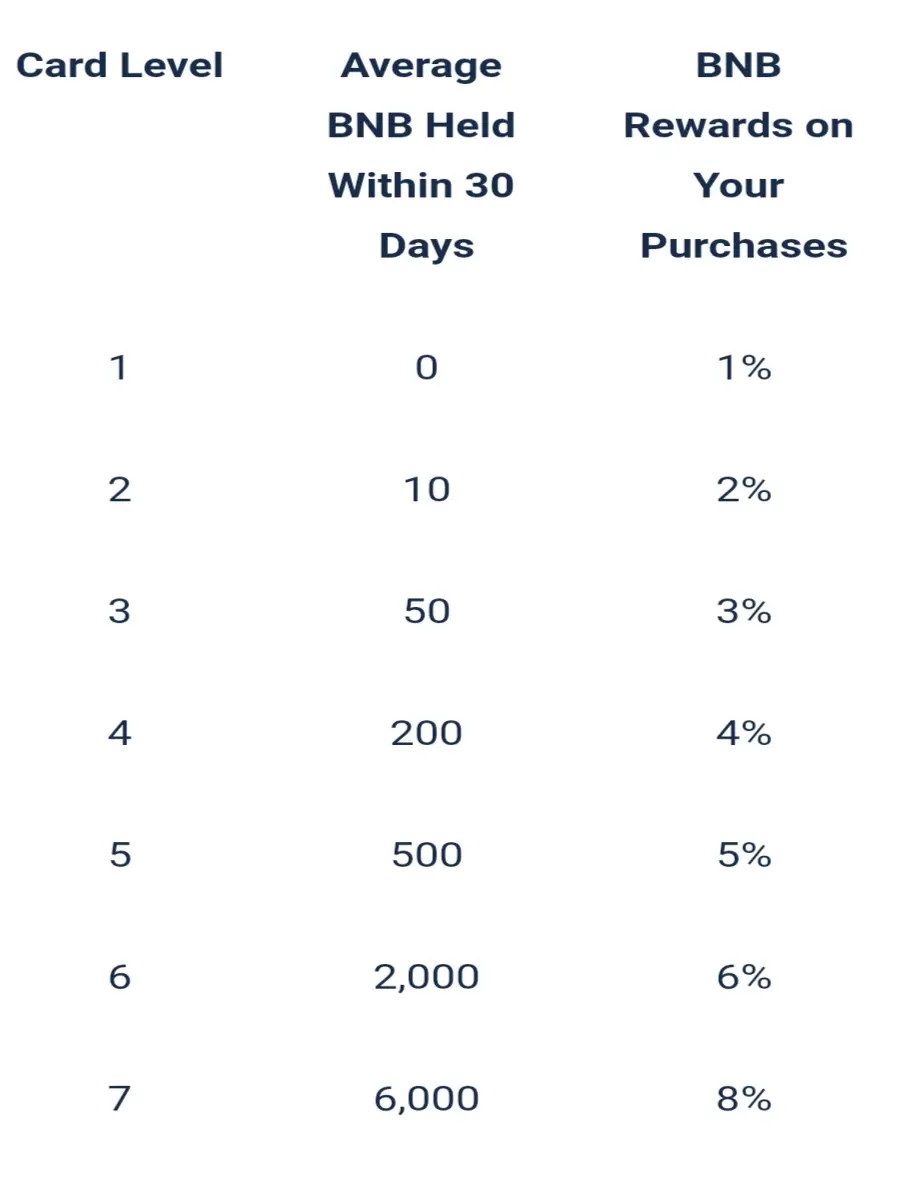The width and height of the screenshot is (903, 1200).
Task: Select the 2,000 BNB held value
Action: click(427, 977)
